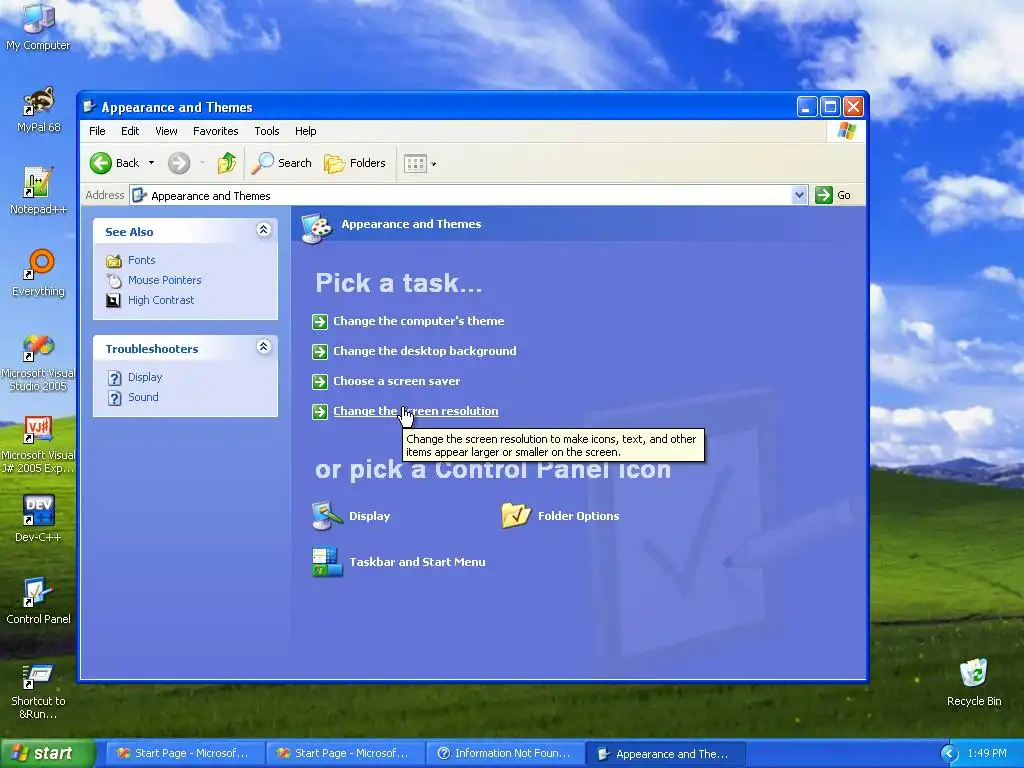
Task: Open the Tools menu
Action: (x=266, y=131)
